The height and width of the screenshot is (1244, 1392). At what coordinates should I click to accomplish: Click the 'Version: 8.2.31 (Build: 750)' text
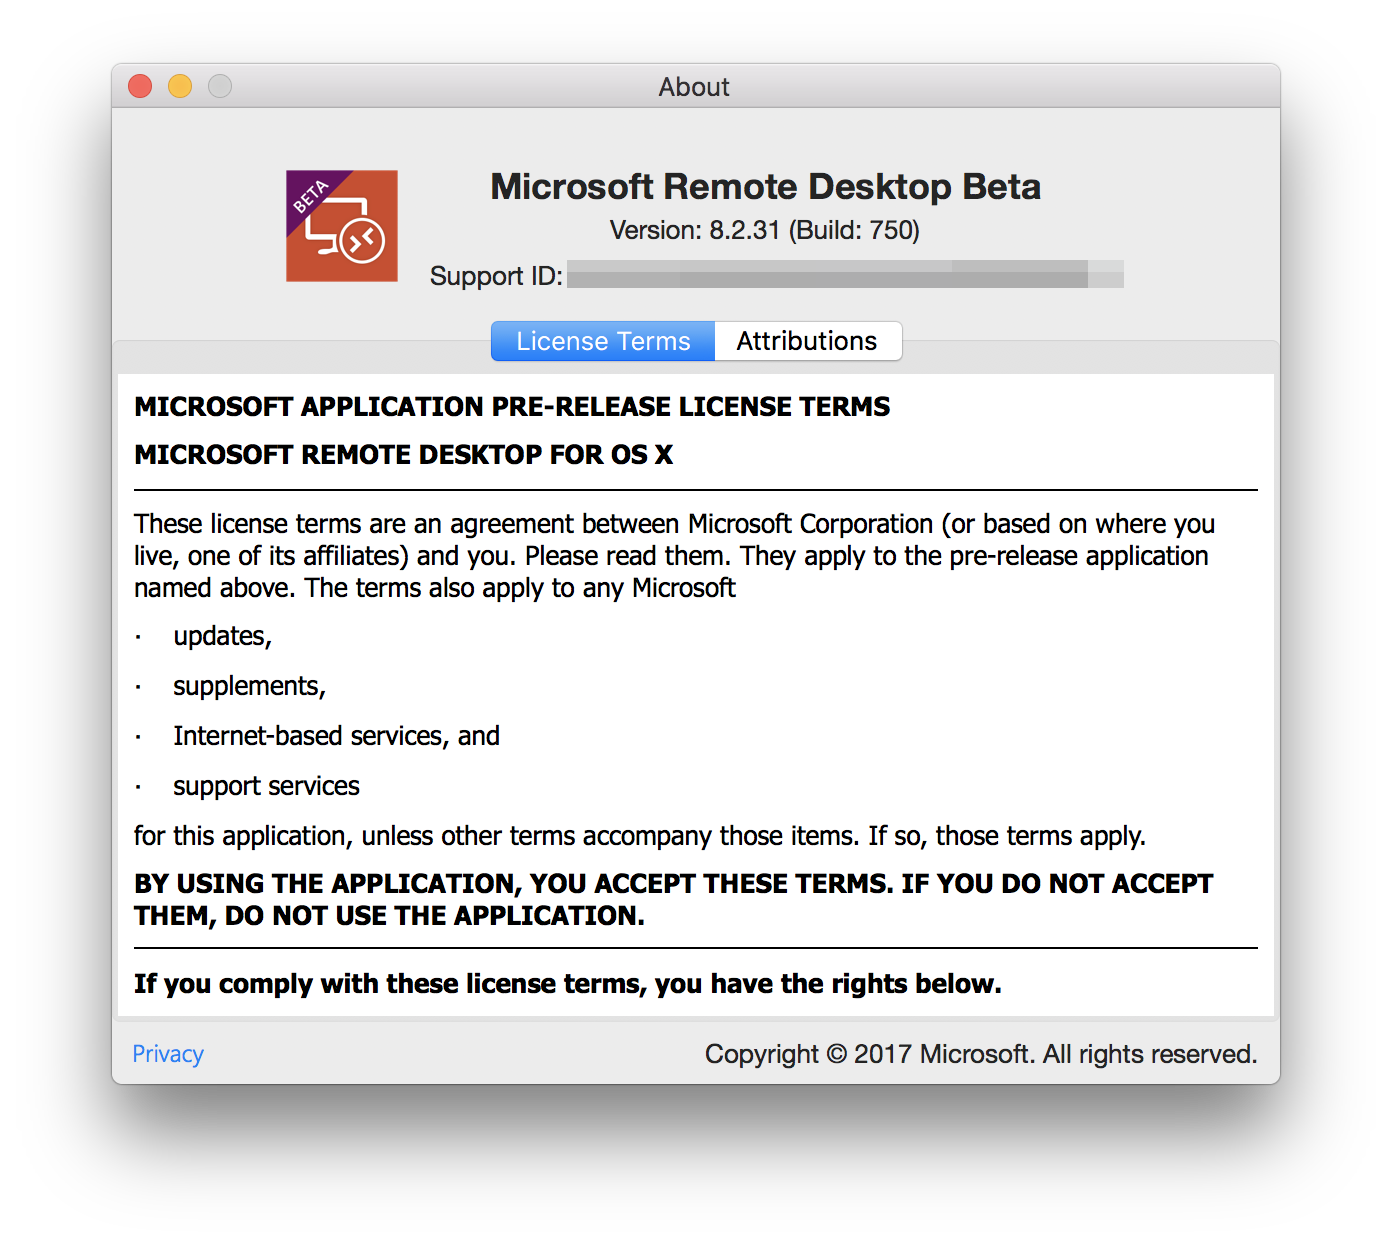tap(765, 230)
